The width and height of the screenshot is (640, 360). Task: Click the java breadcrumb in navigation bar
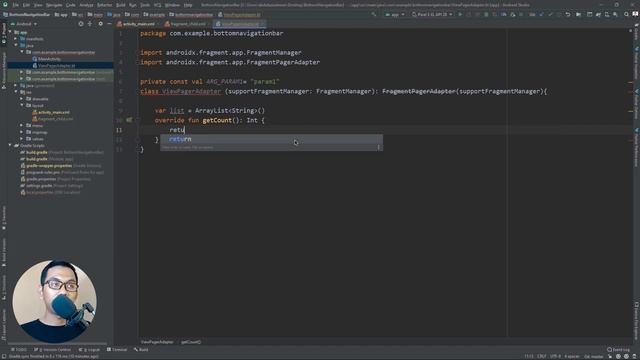(114, 15)
